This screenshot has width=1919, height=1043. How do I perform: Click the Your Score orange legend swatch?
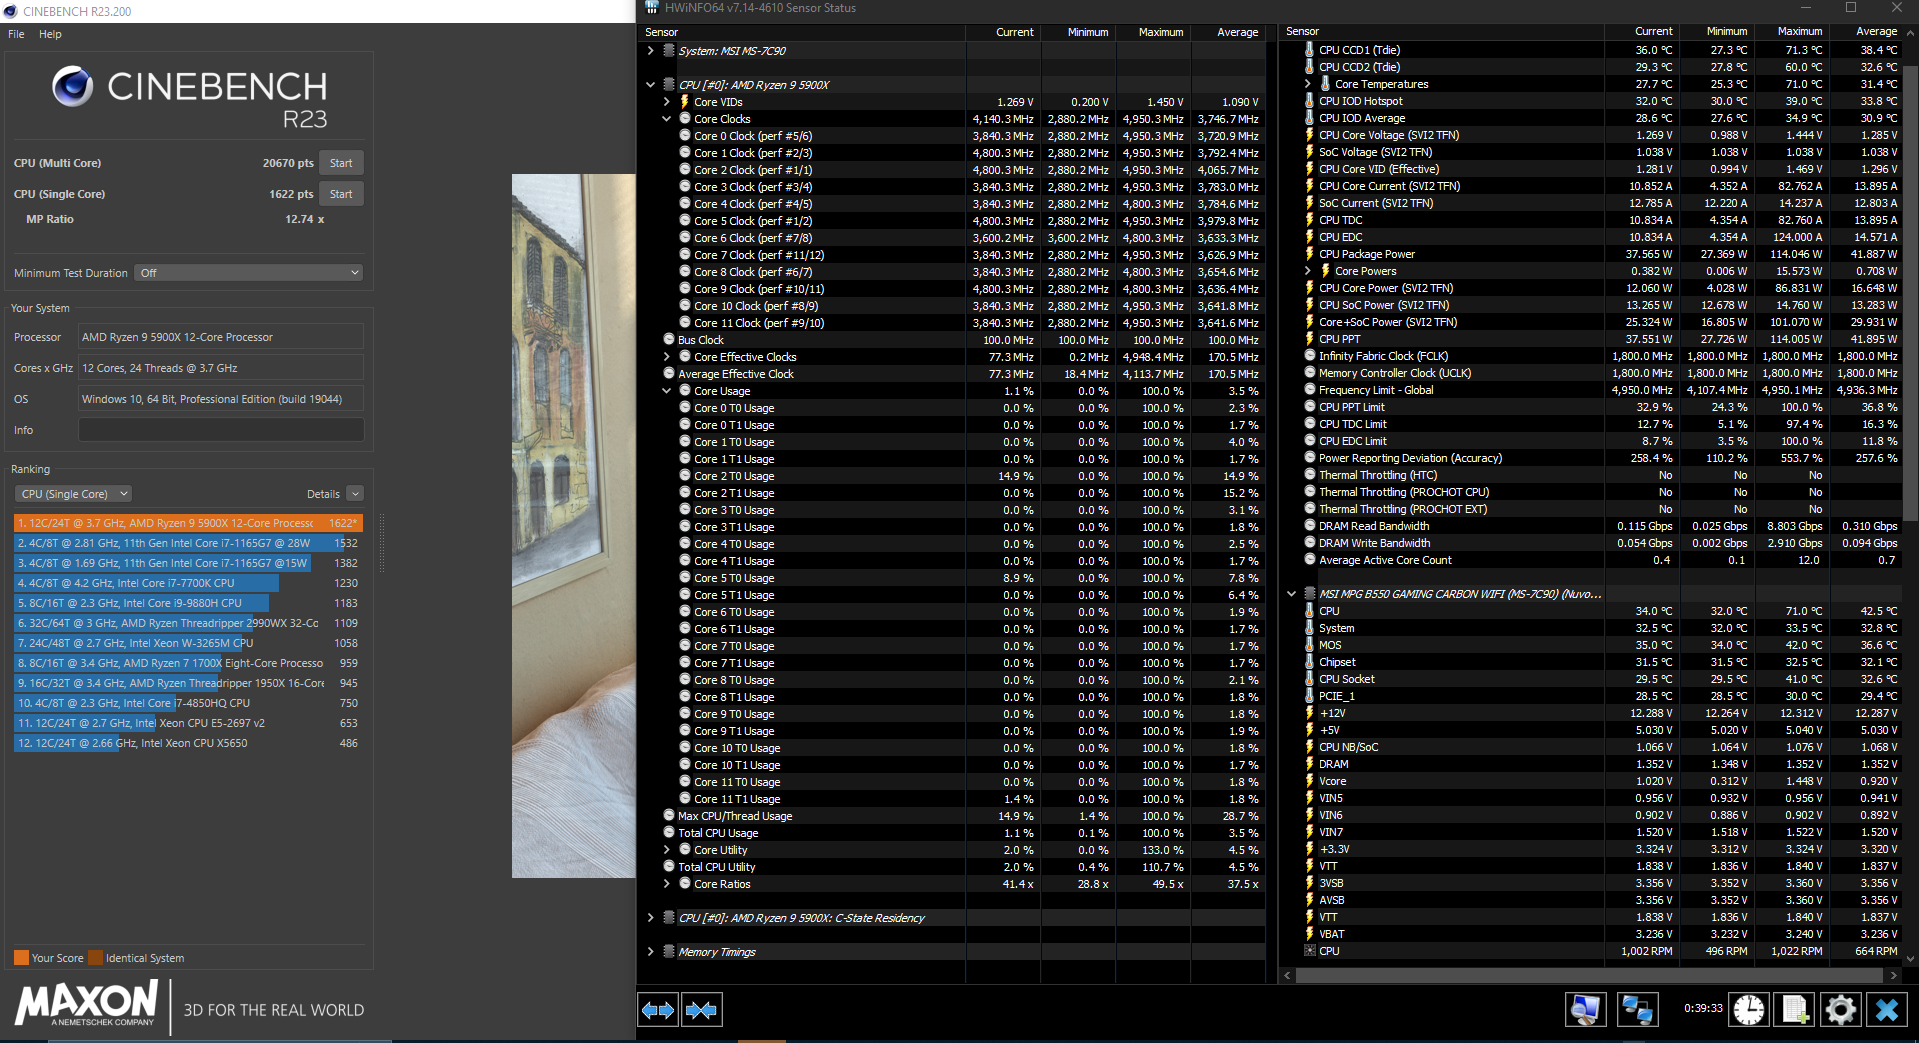[x=21, y=958]
